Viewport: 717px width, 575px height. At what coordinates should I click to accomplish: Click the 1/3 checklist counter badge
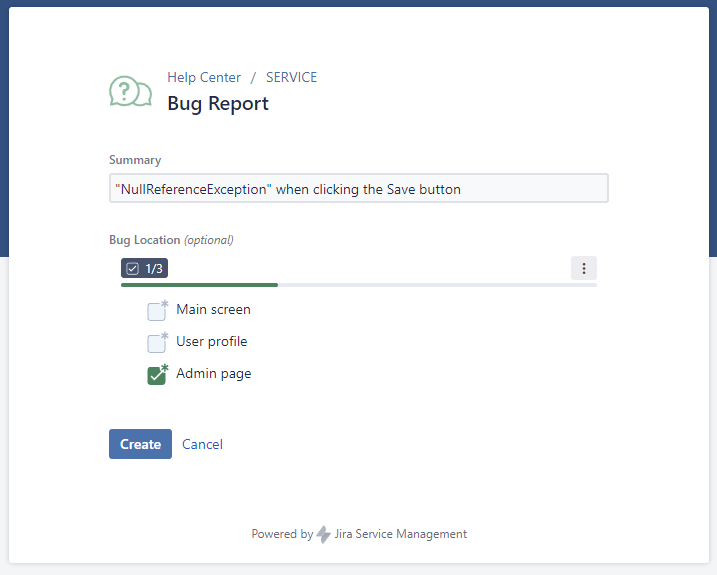(145, 268)
